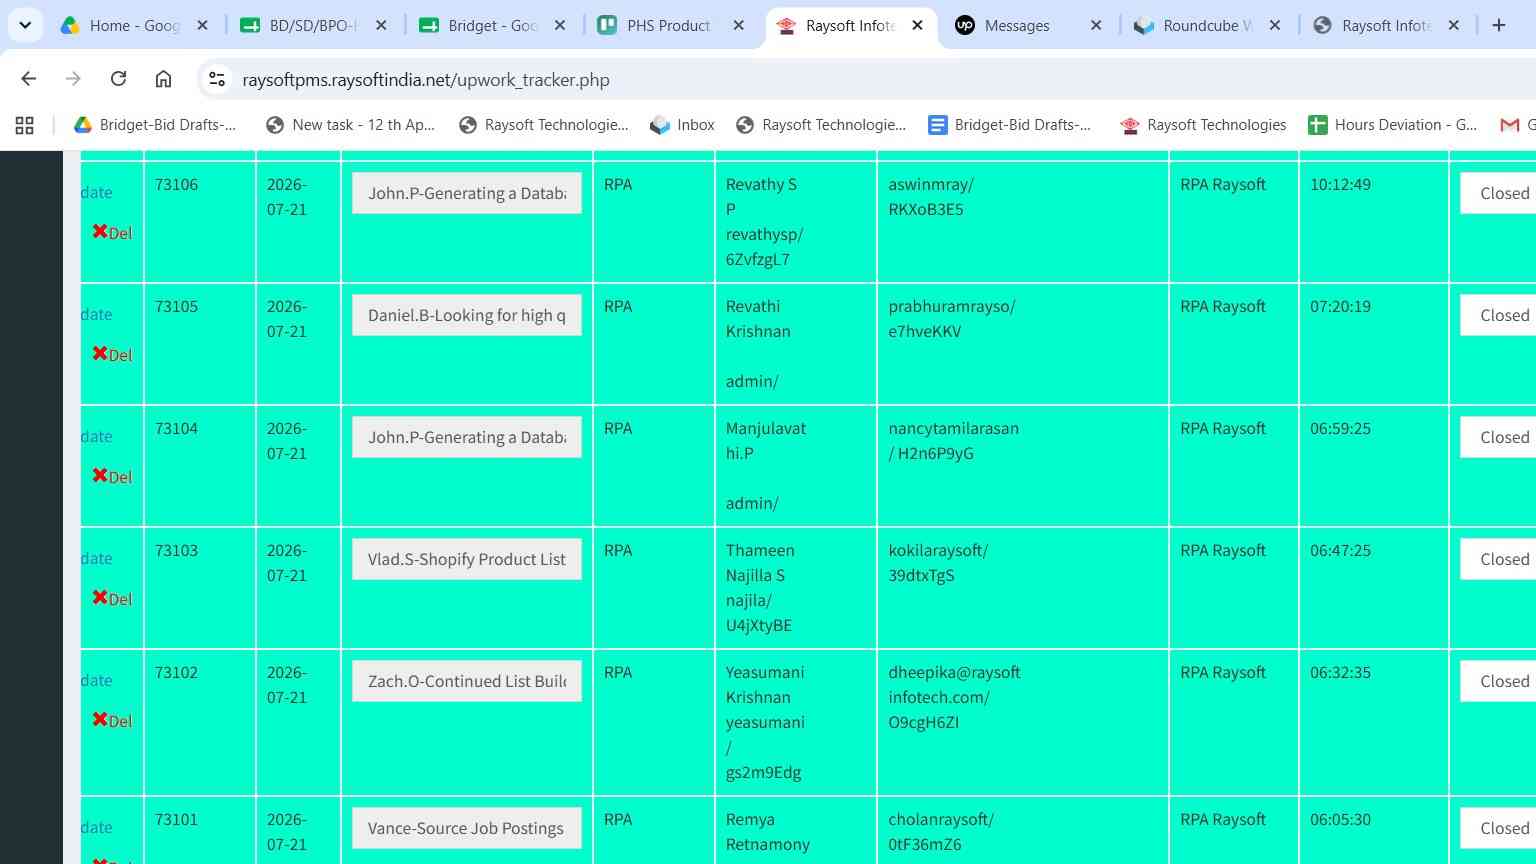The height and width of the screenshot is (864, 1536).
Task: Reload the current page
Action: point(118,79)
